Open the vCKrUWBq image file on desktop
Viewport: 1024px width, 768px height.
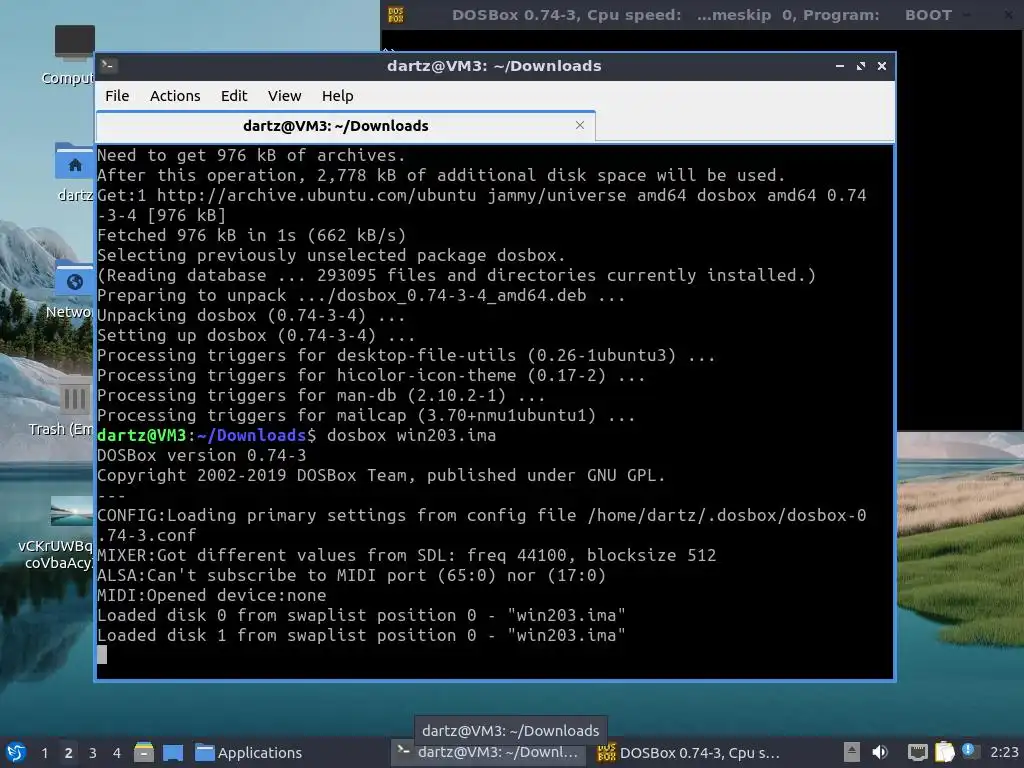[57, 533]
